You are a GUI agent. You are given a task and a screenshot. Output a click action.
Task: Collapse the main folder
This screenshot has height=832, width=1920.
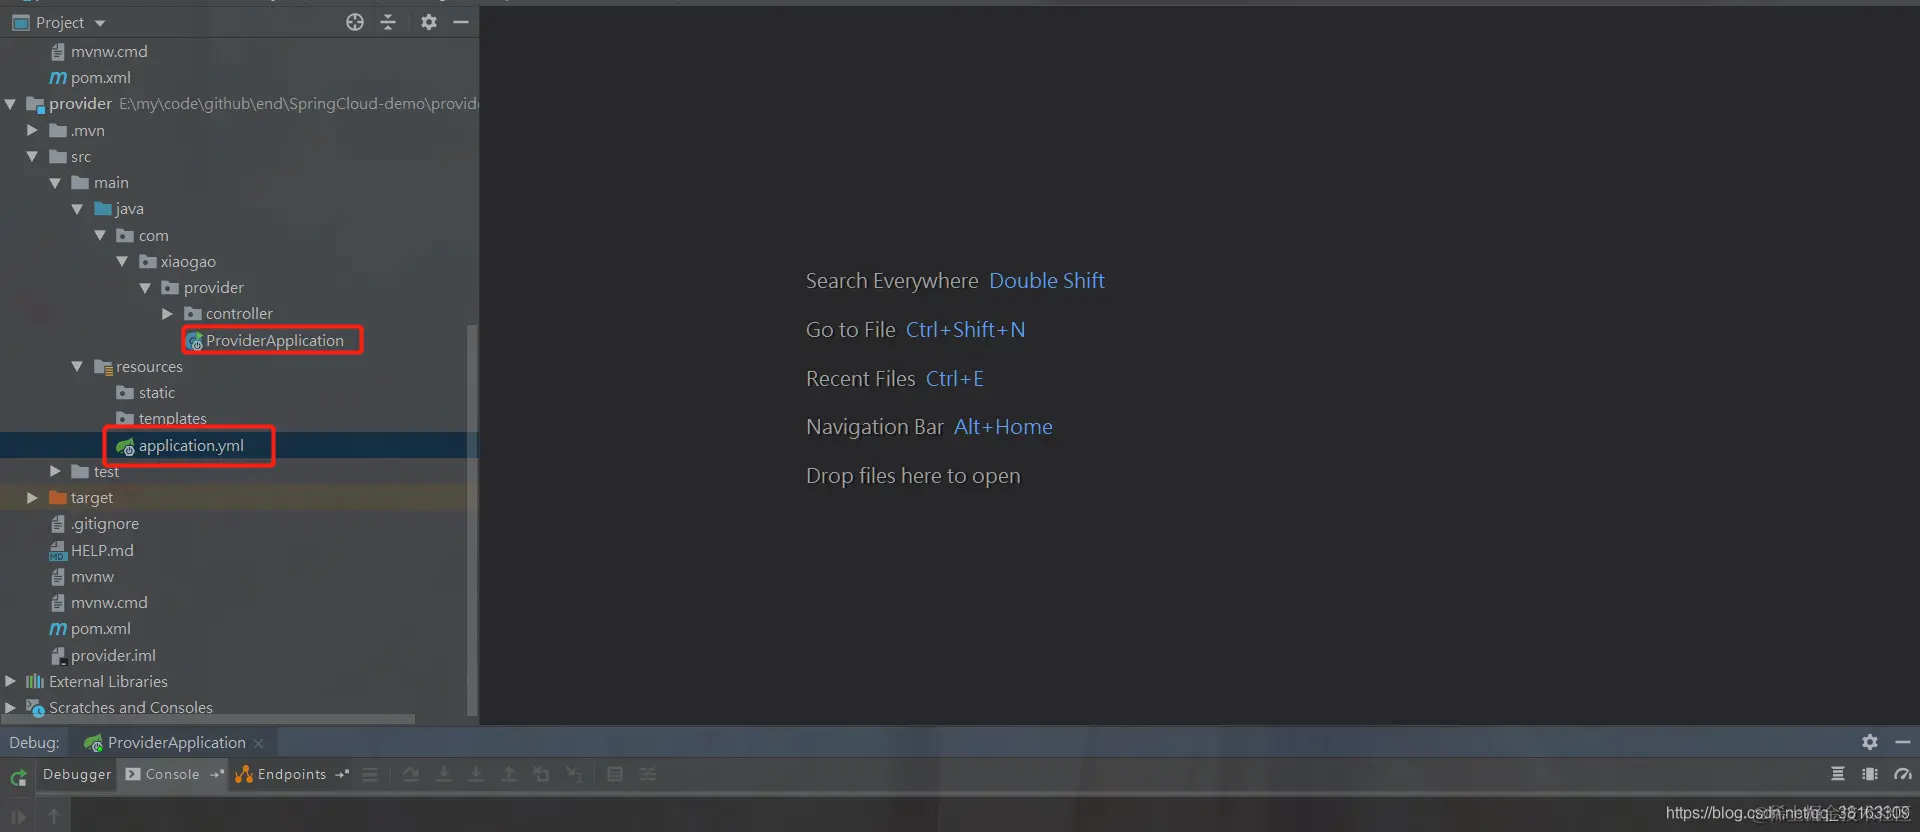pyautogui.click(x=55, y=183)
